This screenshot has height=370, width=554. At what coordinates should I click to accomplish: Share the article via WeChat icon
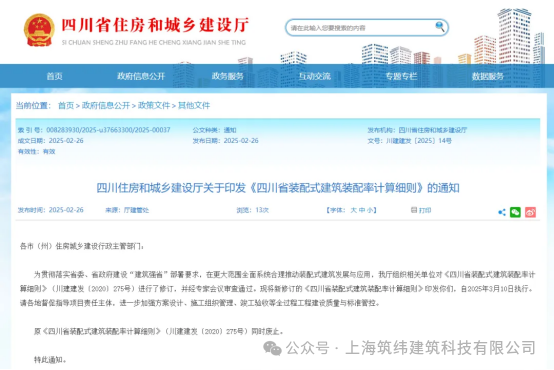point(515,212)
